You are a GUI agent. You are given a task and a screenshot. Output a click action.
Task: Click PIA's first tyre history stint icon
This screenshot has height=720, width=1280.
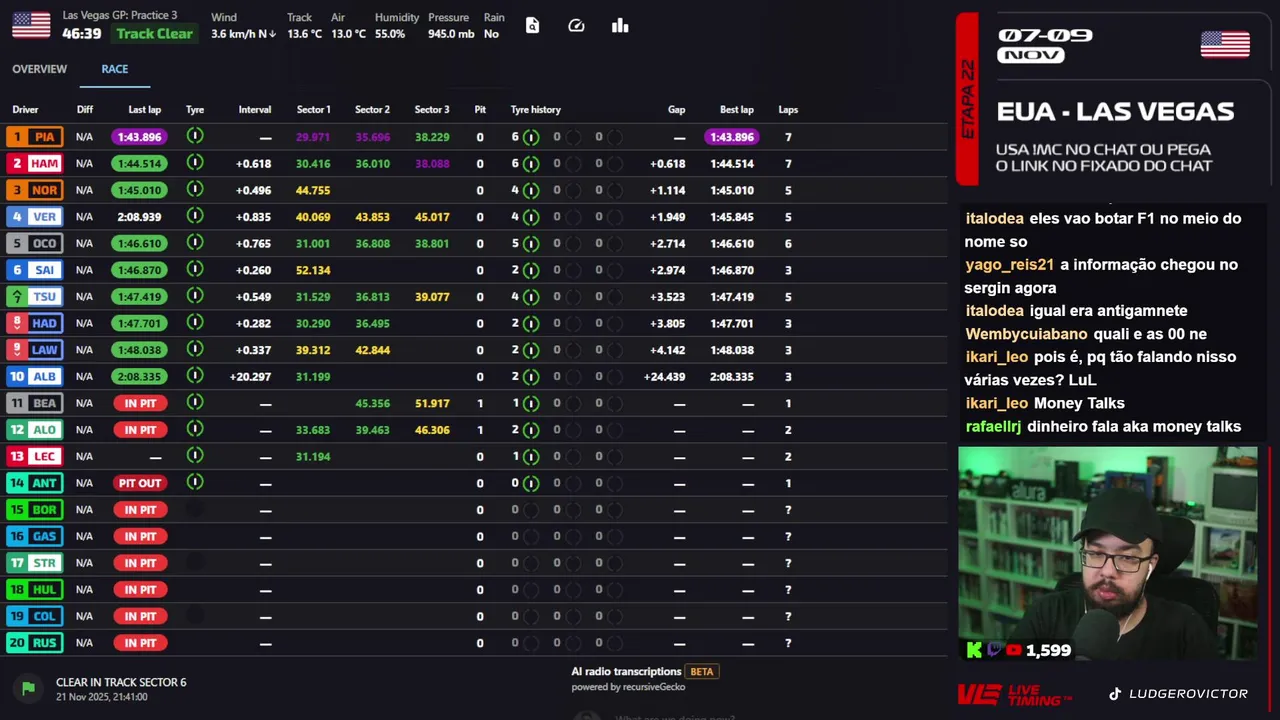coord(531,137)
